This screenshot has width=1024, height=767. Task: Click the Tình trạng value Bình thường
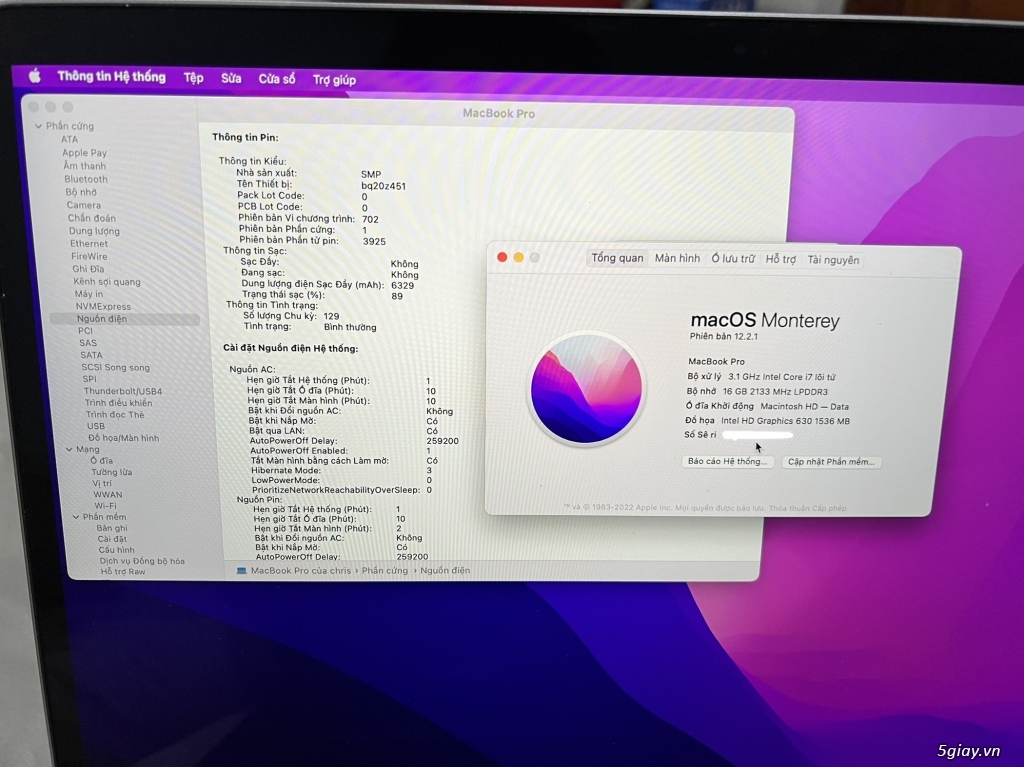(x=350, y=327)
